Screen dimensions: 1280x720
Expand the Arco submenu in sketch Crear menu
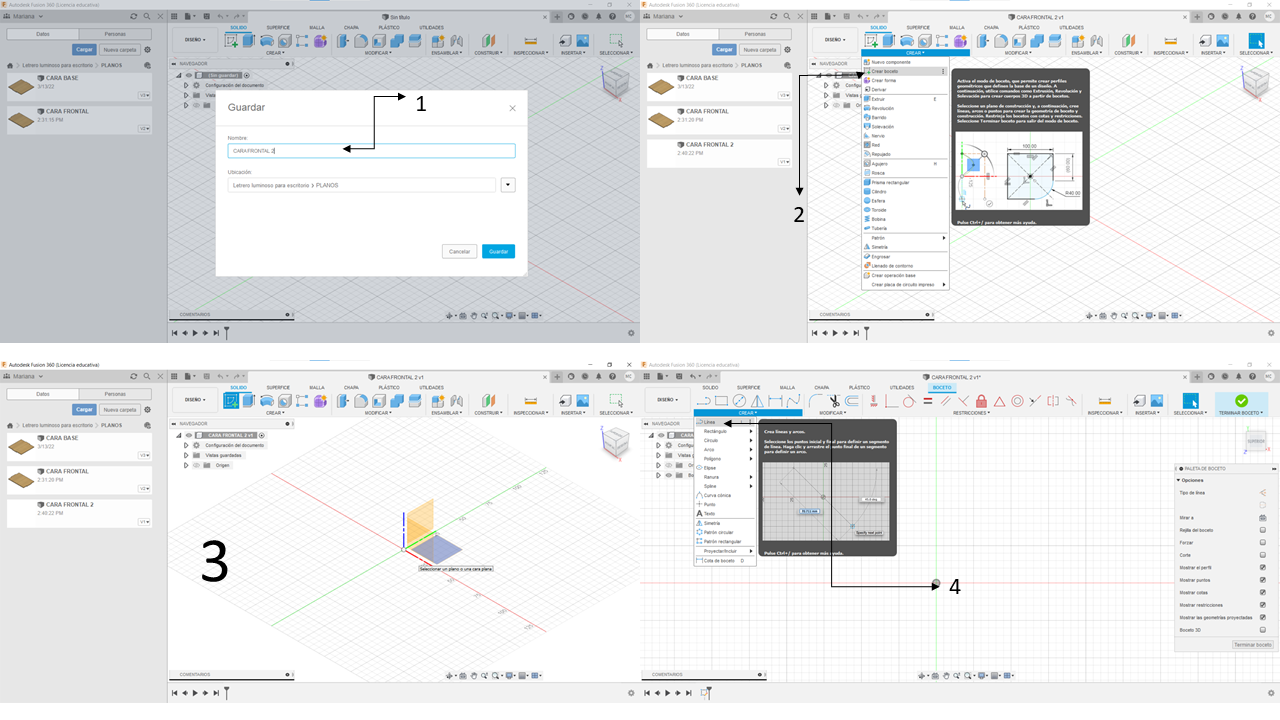[751, 449]
